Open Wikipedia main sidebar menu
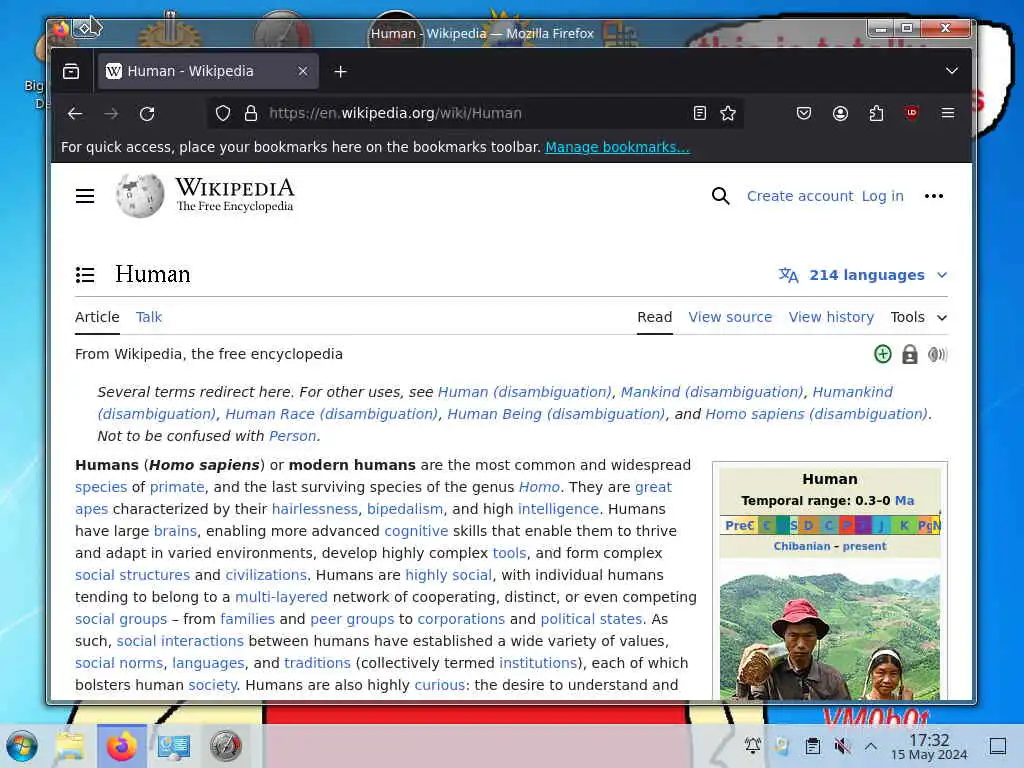1024x768 pixels. (85, 196)
